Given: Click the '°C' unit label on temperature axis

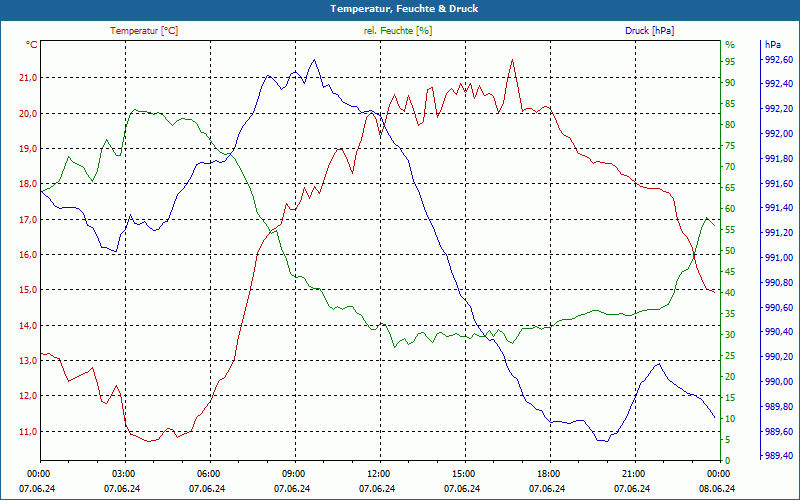Looking at the screenshot, I should (32, 45).
